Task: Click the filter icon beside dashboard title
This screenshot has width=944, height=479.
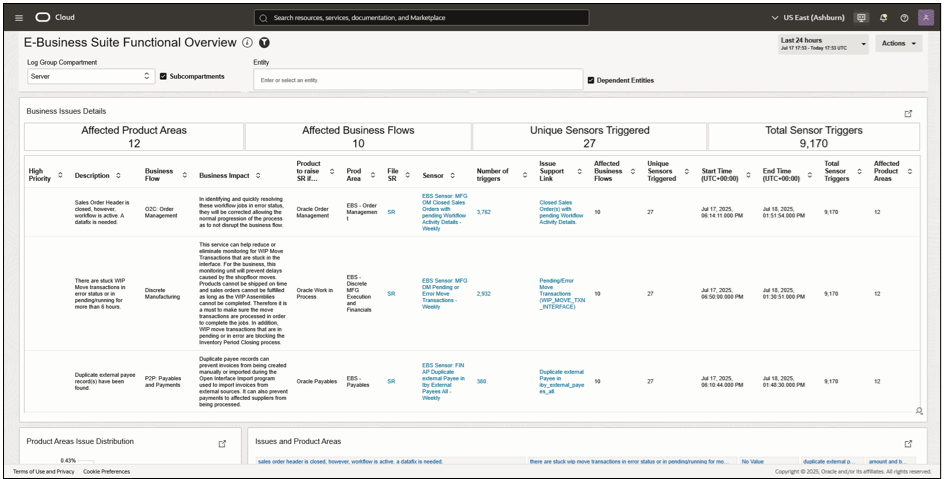Action: click(x=264, y=43)
